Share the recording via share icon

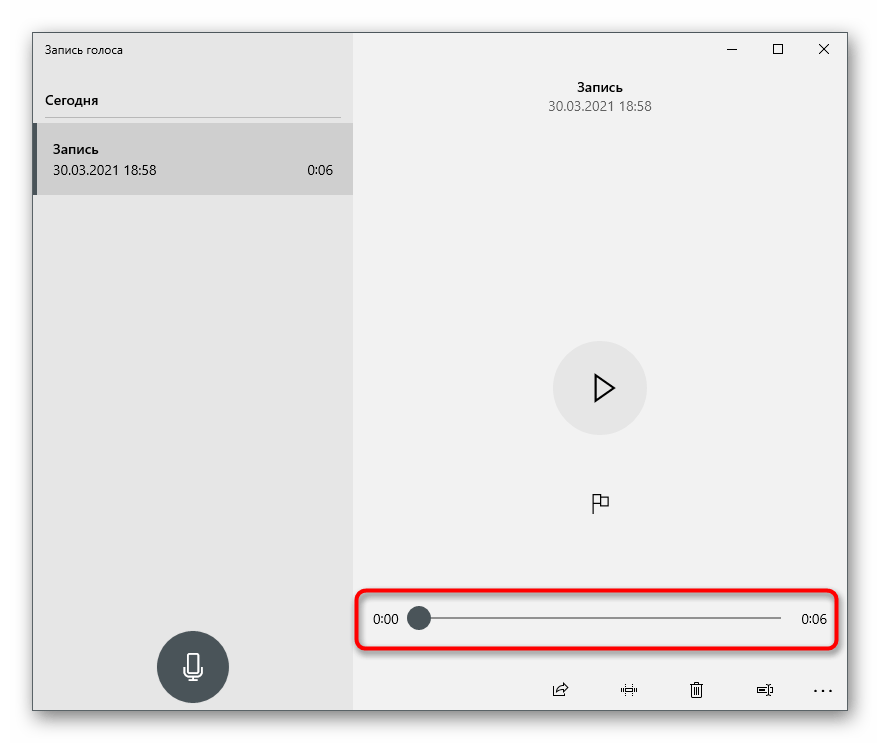click(560, 689)
